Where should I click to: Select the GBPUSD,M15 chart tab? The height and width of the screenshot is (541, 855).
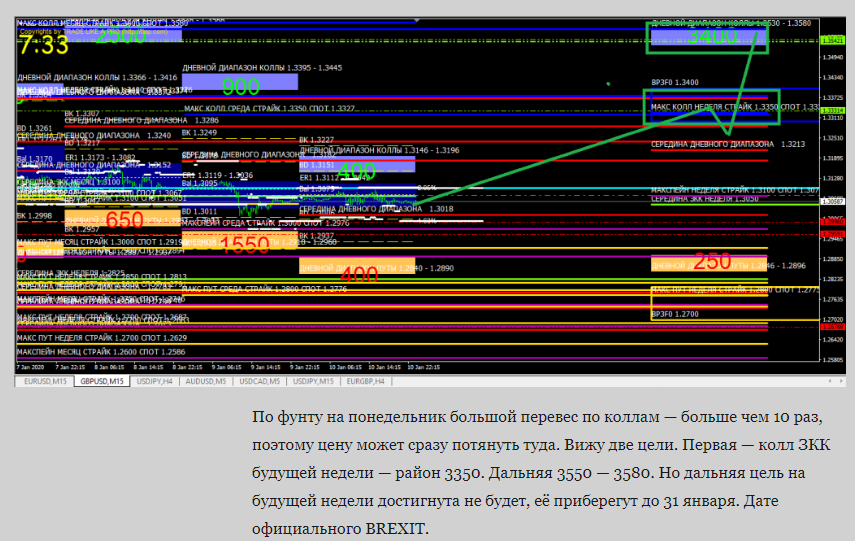coord(102,381)
